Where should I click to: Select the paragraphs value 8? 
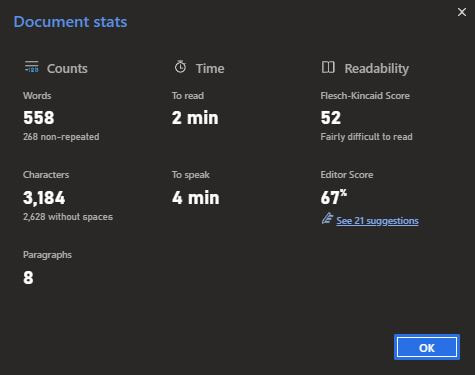(28, 278)
